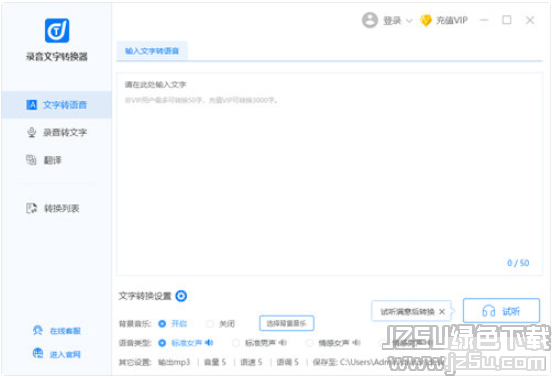Select the 标准男声 voice type
Screen dimensions: 552x376
tap(236, 343)
